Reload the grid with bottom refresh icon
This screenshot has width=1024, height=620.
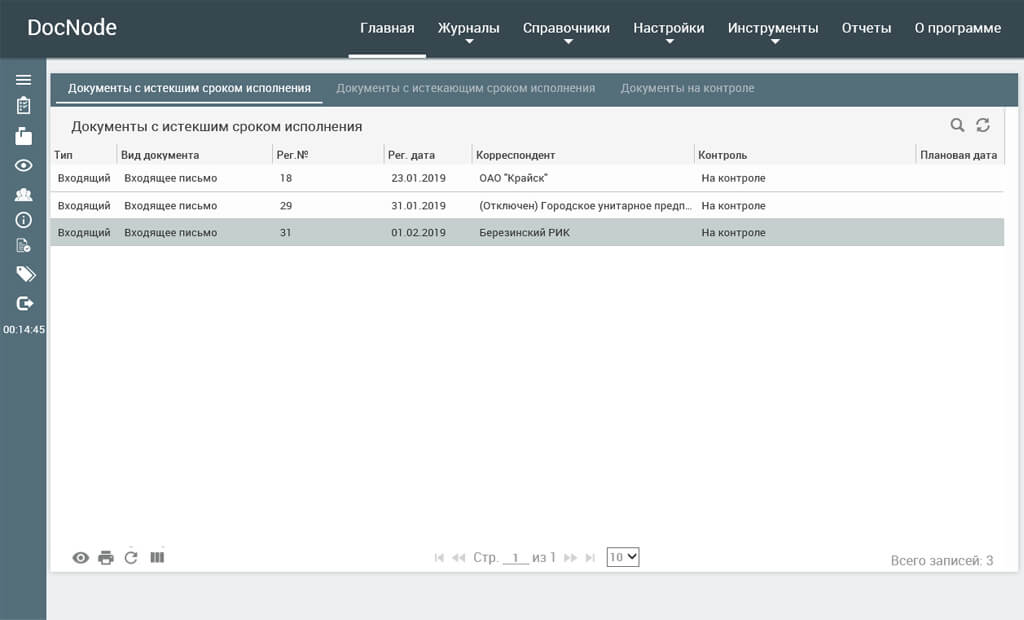[131, 557]
